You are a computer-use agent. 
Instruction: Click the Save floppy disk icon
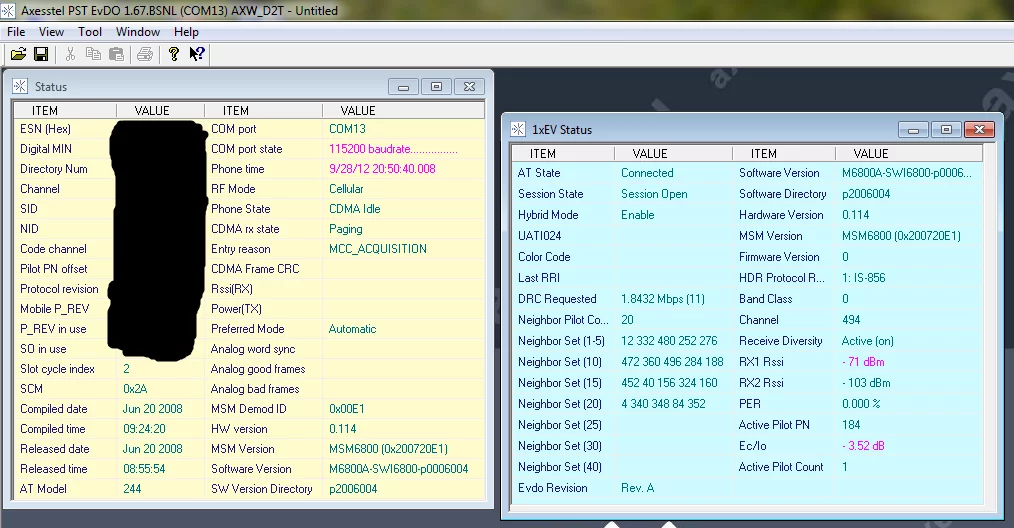pos(41,54)
